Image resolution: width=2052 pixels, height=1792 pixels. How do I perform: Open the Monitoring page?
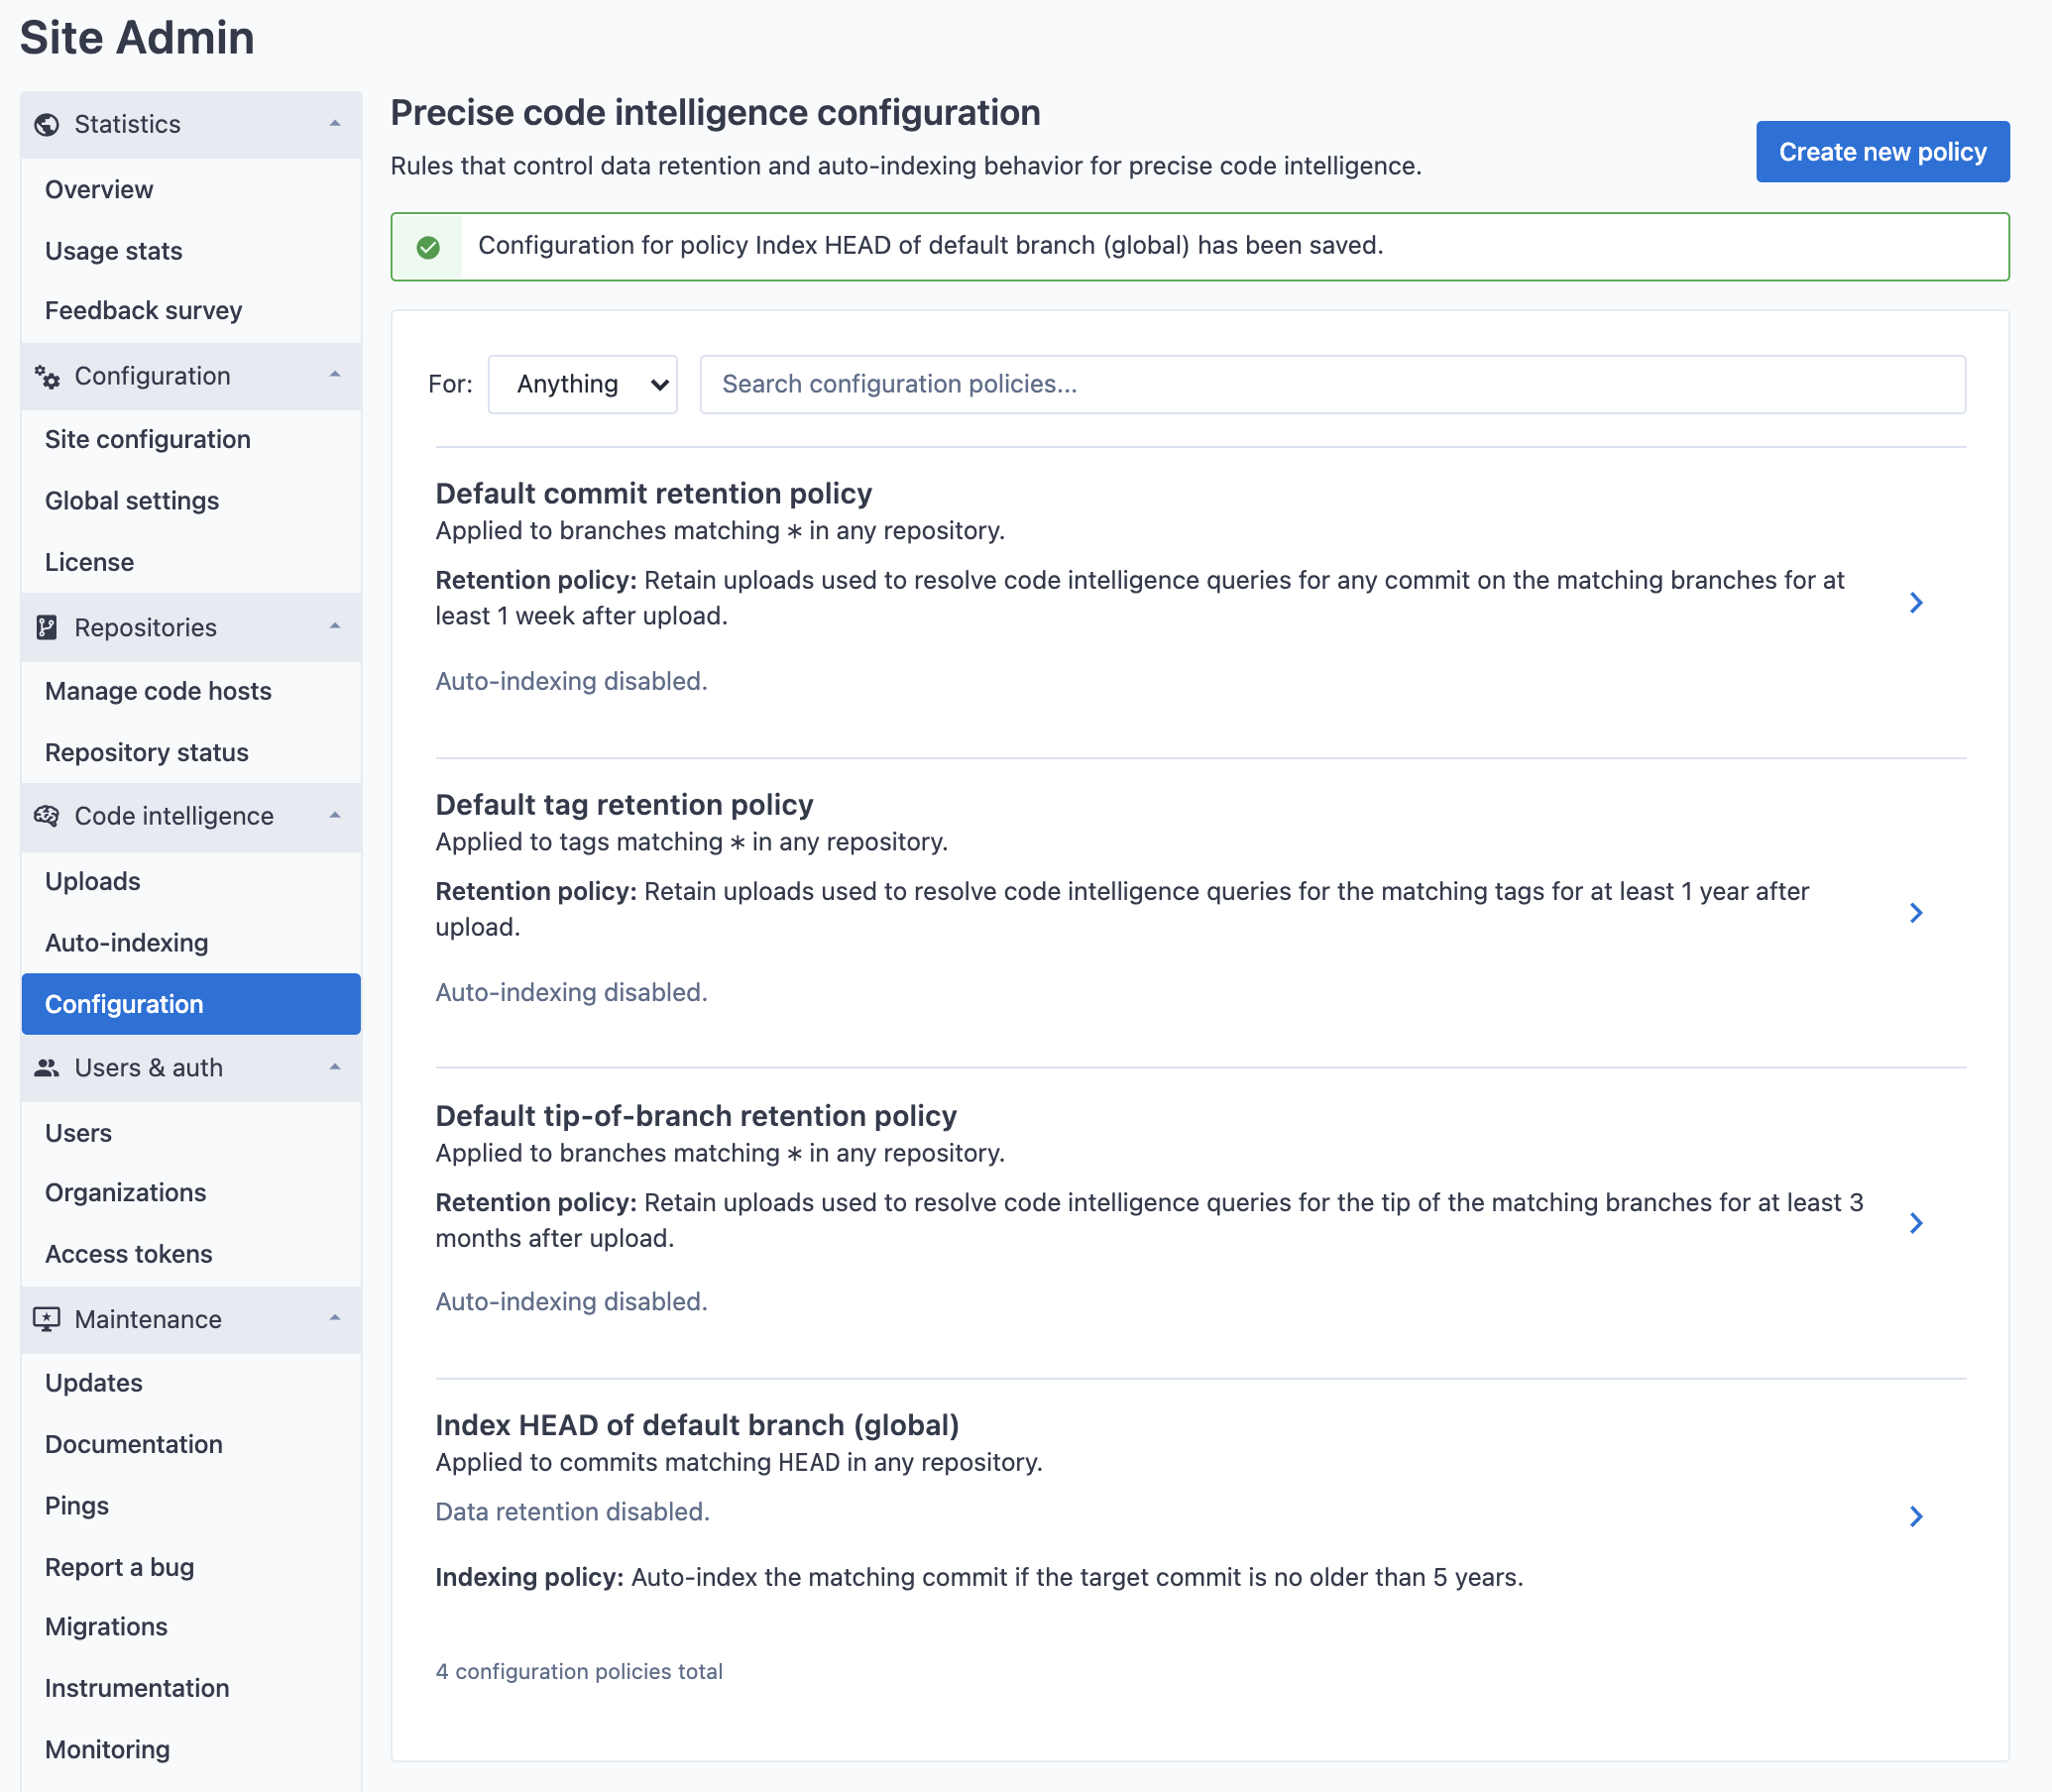[x=108, y=1749]
